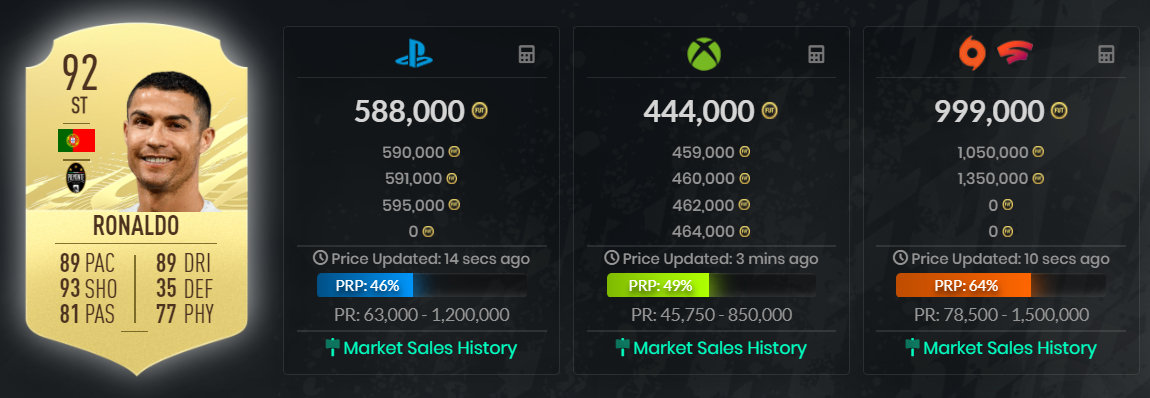This screenshot has width=1150, height=398.
Task: Click the PlayStation logo icon
Action: [x=414, y=54]
